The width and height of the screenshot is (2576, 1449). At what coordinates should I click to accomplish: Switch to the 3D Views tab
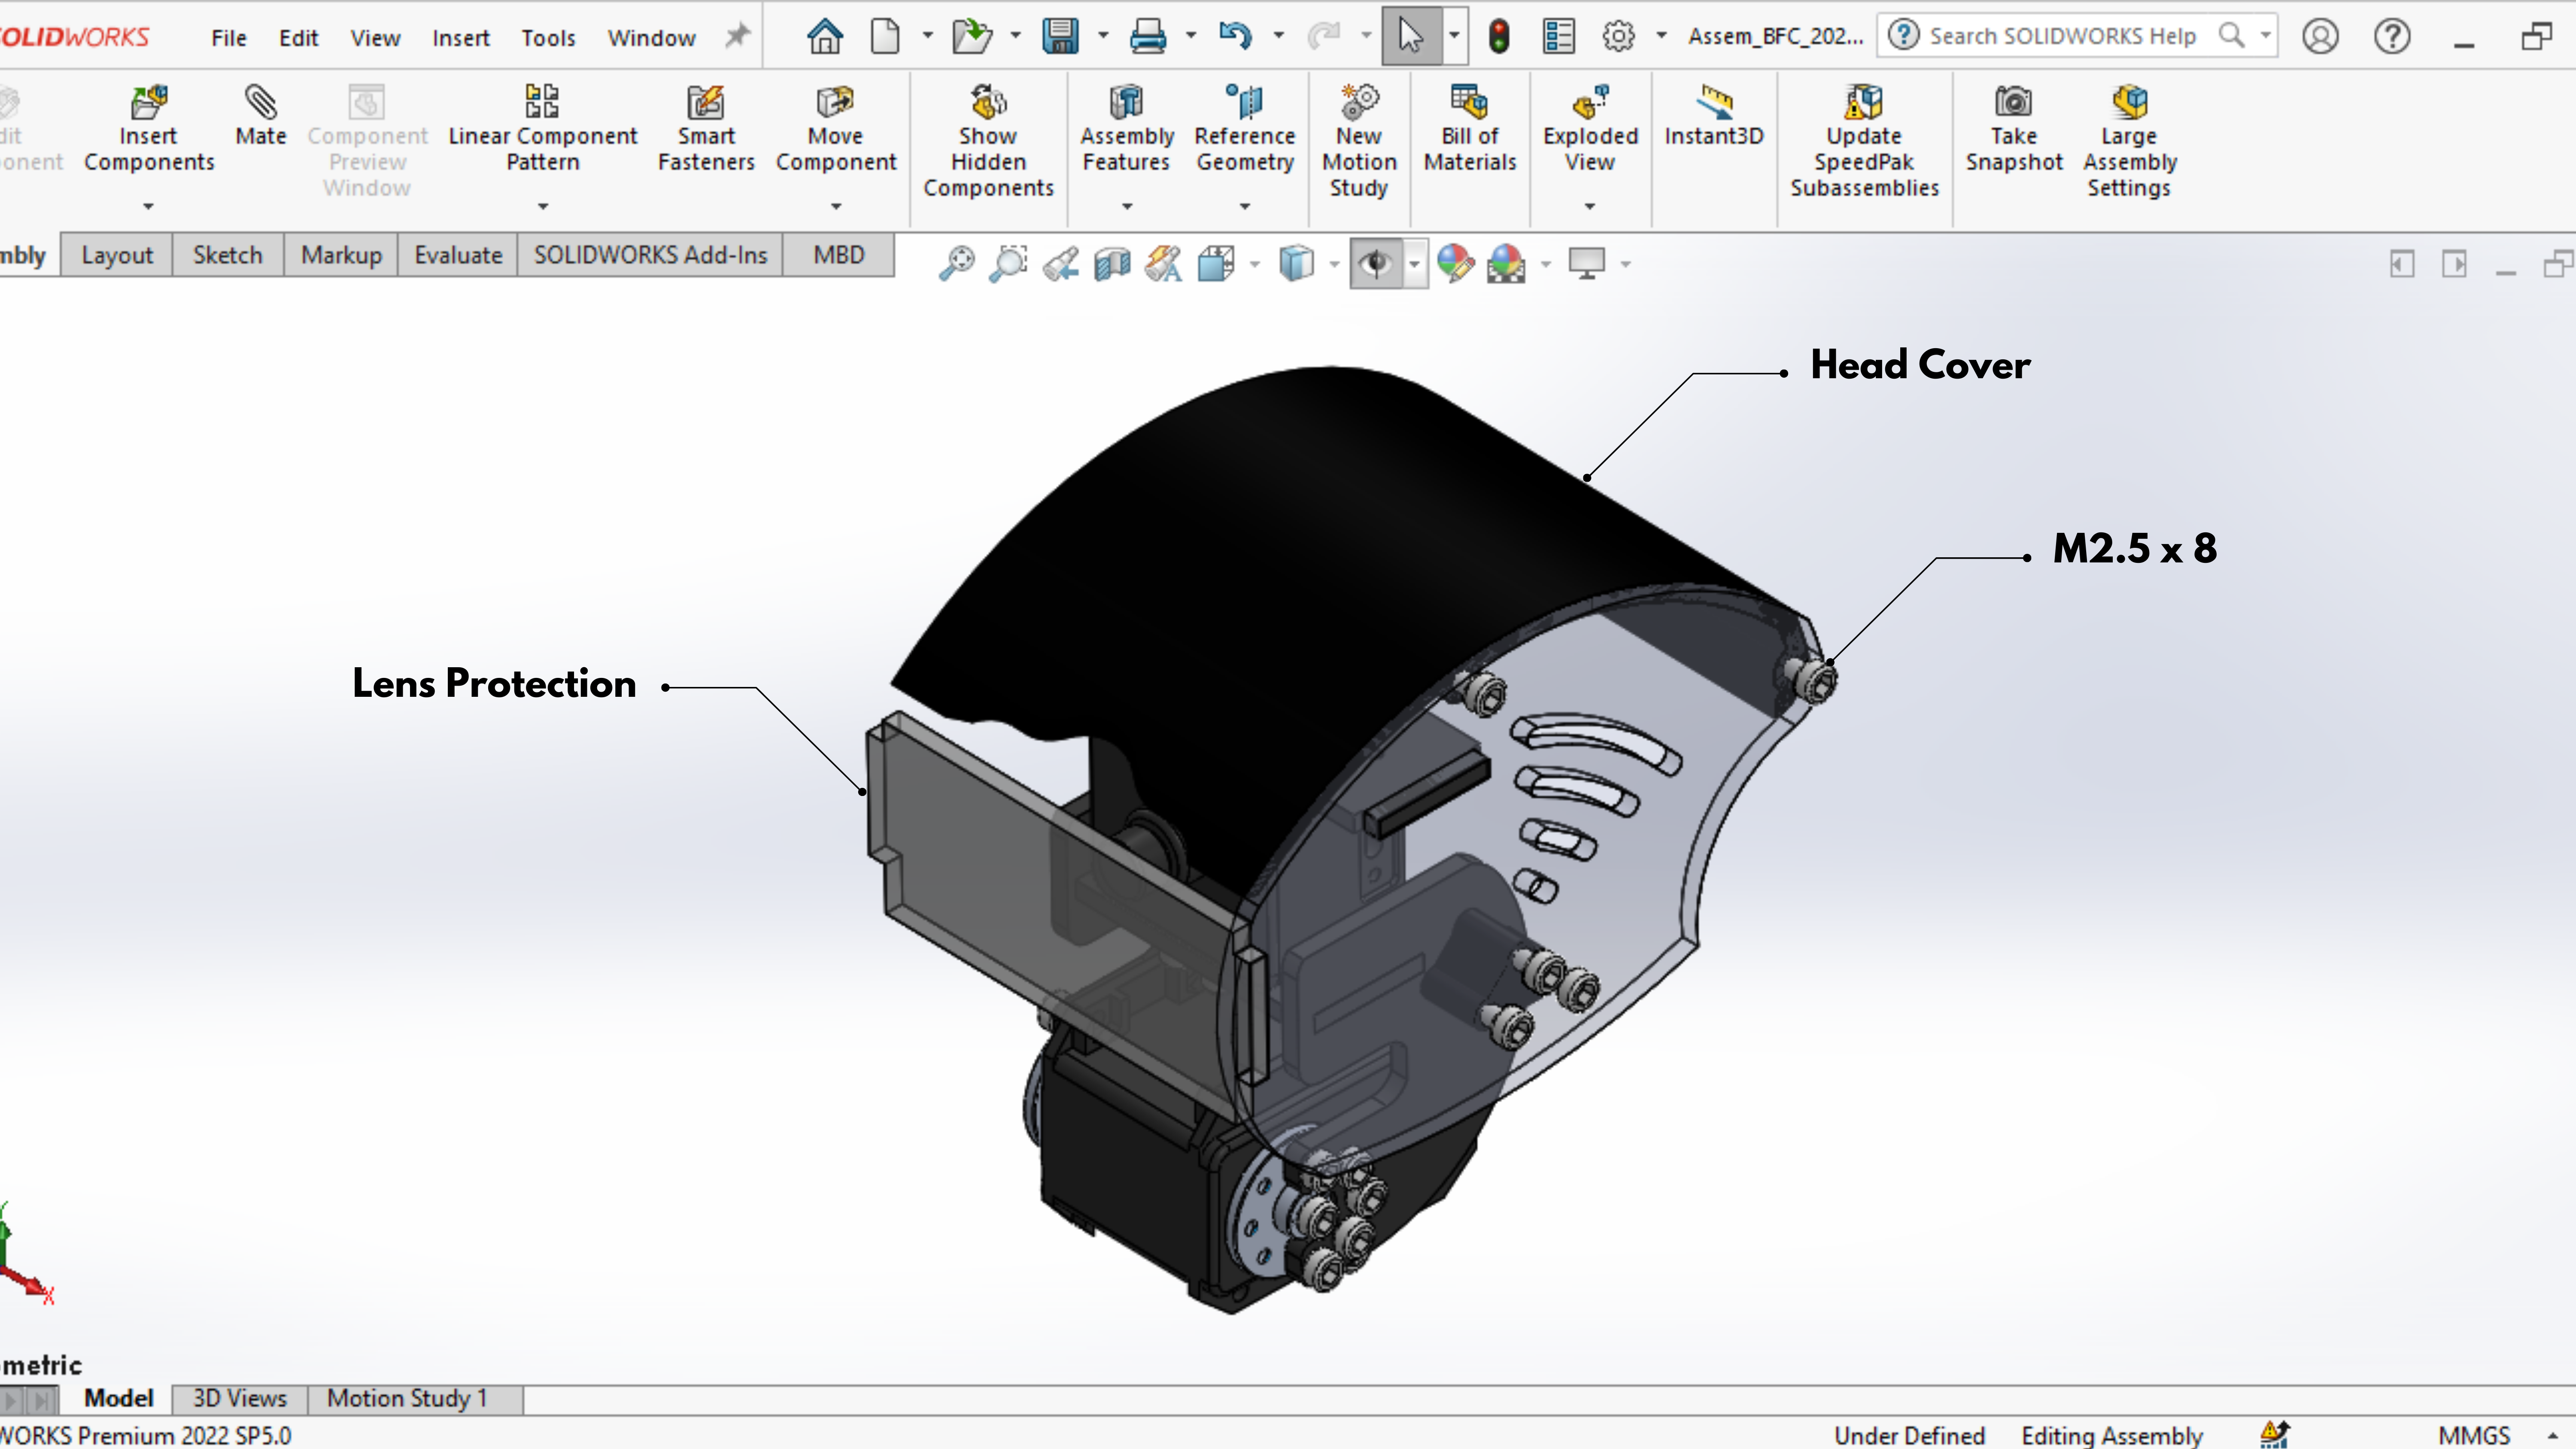[239, 1399]
